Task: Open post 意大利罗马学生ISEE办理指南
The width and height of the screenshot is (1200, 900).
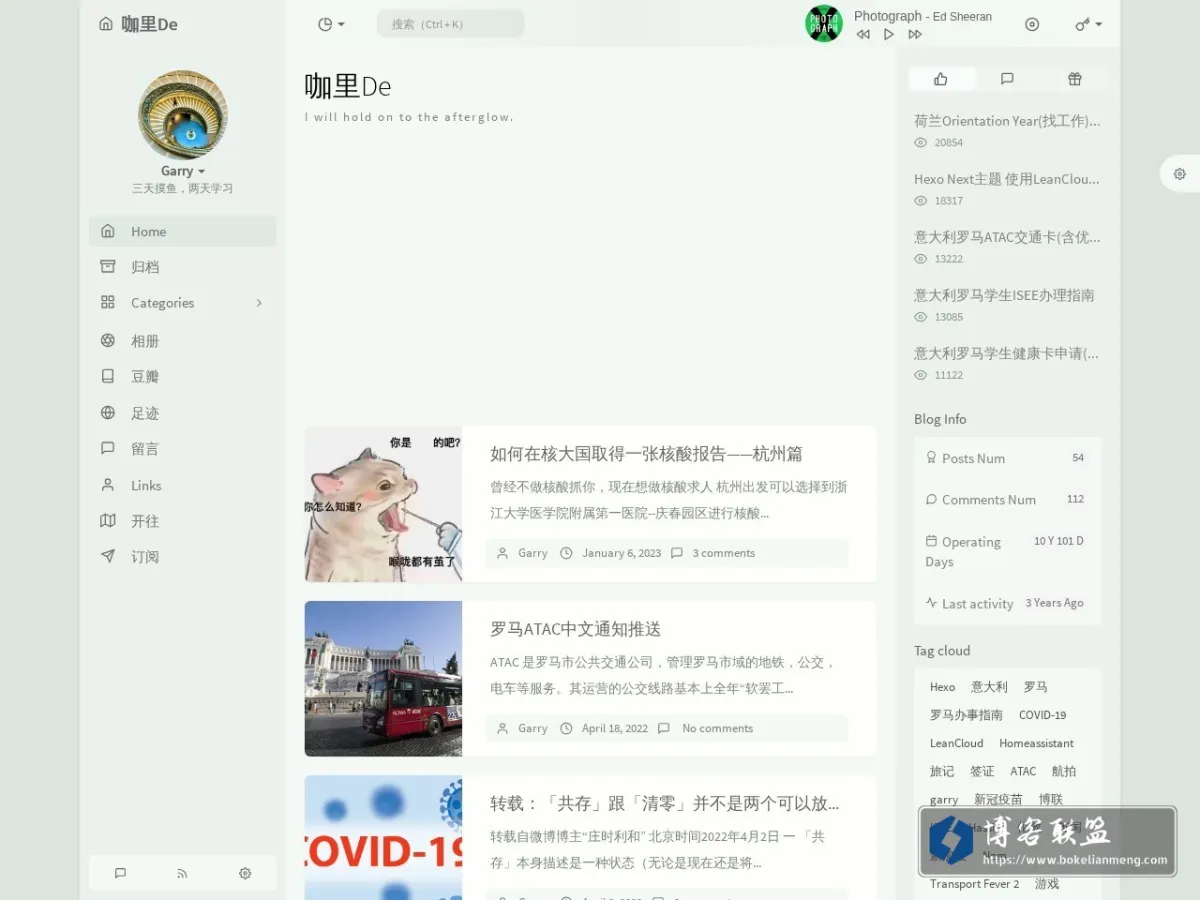Action: tap(1004, 295)
